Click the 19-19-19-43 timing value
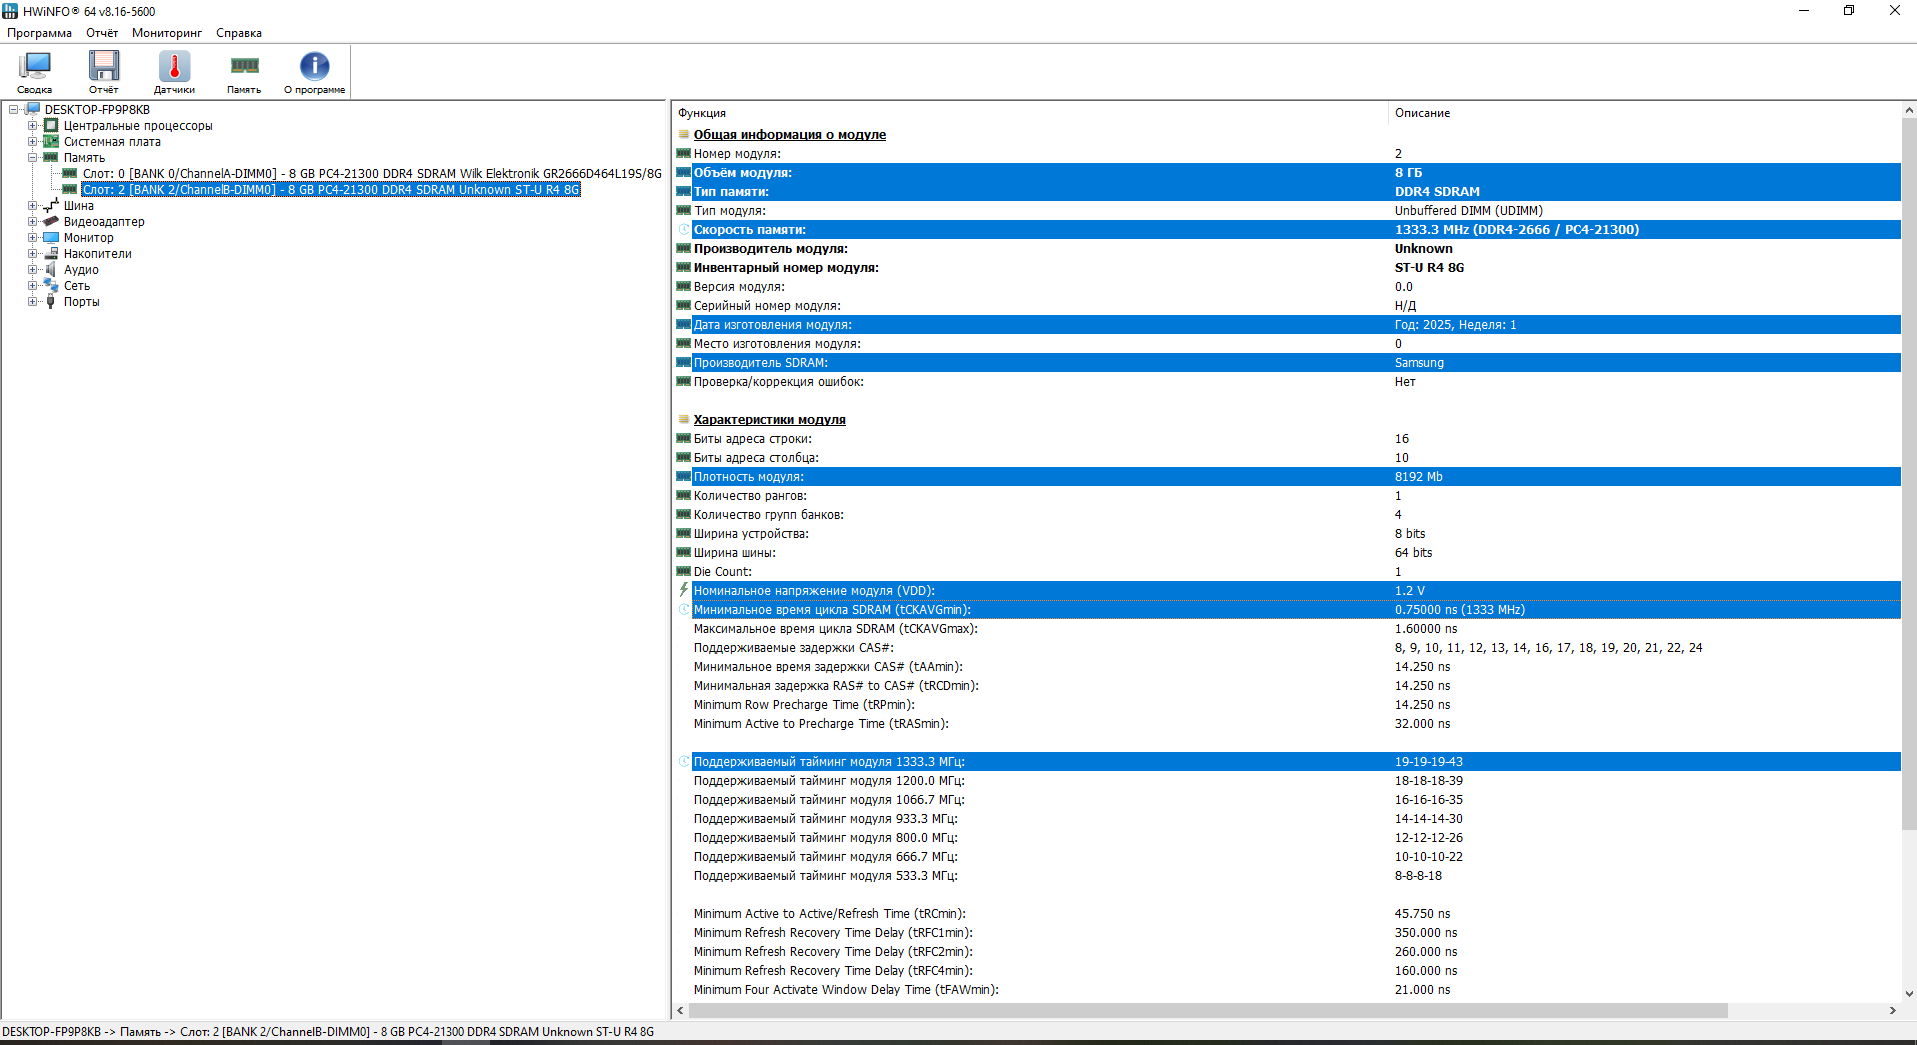The height and width of the screenshot is (1045, 1917). point(1428,761)
